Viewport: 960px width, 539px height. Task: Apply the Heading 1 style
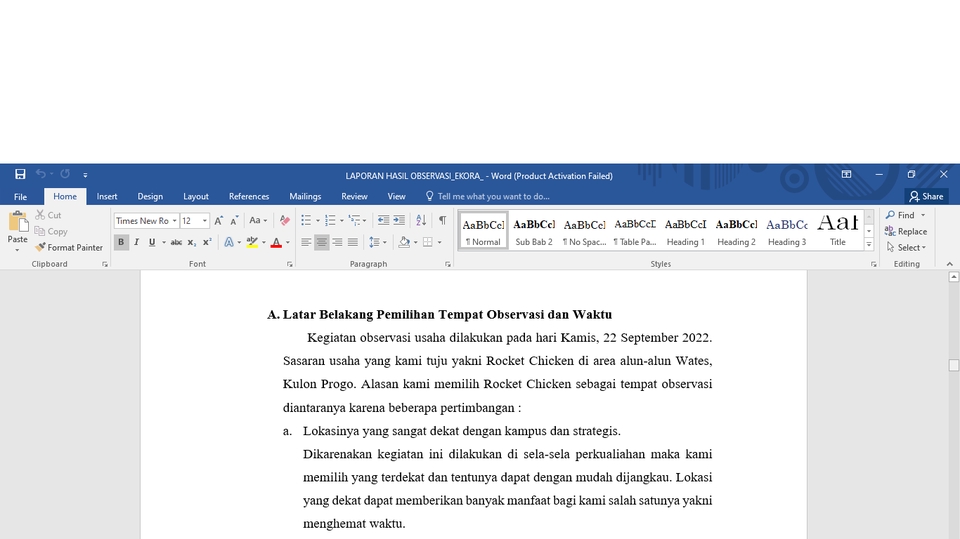coord(686,232)
